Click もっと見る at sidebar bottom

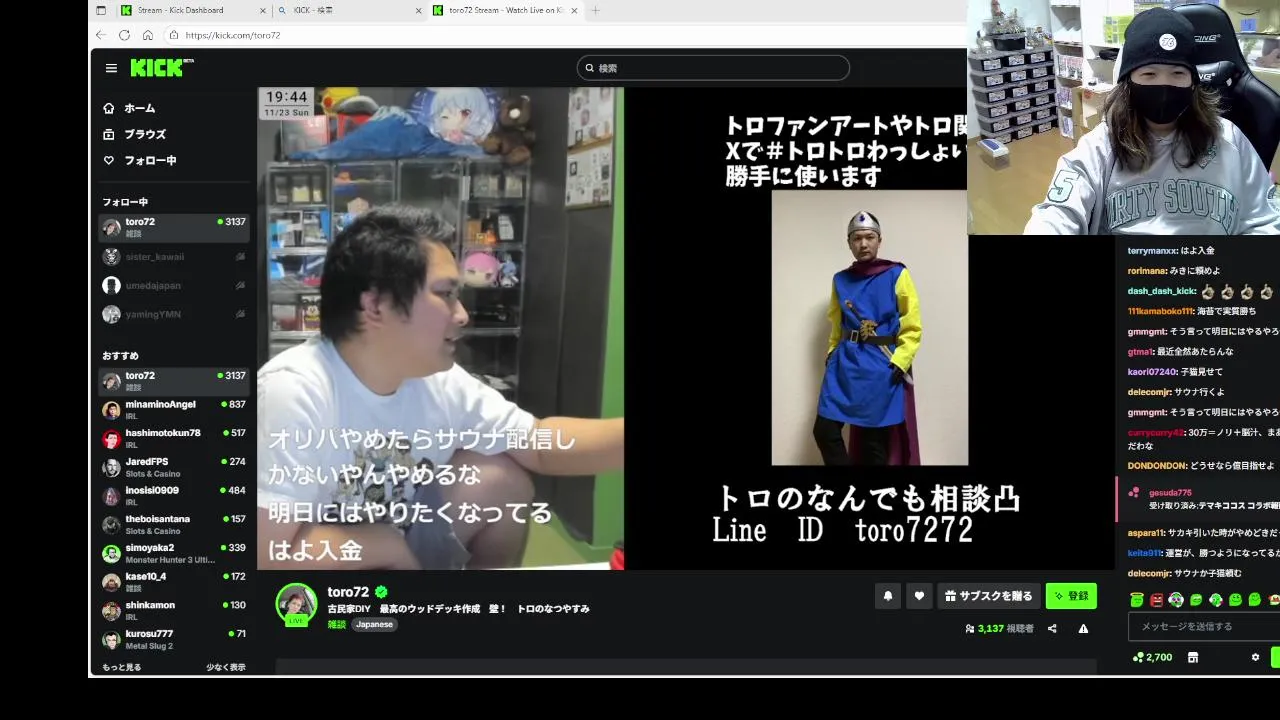tap(122, 667)
